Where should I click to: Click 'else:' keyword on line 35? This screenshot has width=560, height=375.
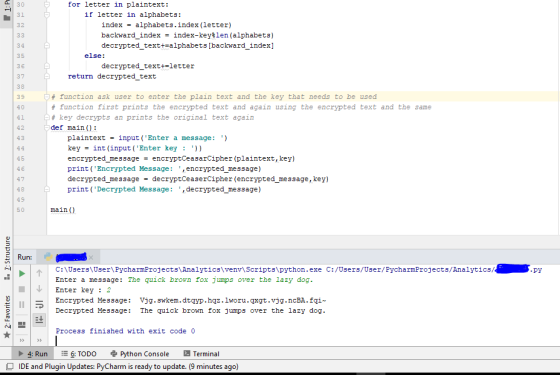[95, 56]
